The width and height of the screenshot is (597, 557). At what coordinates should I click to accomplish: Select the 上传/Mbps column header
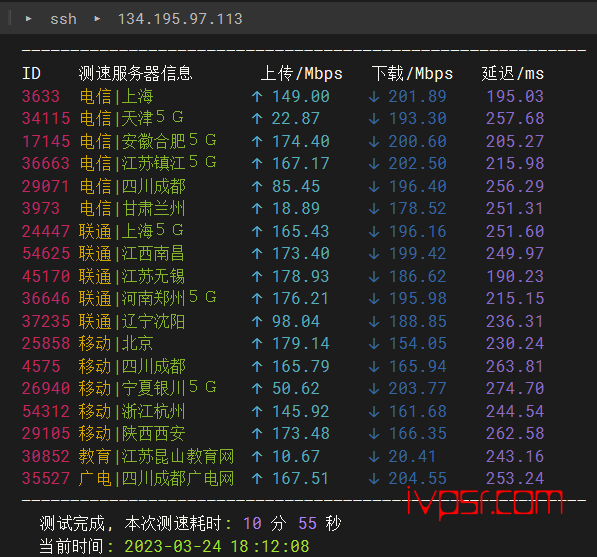tap(302, 73)
